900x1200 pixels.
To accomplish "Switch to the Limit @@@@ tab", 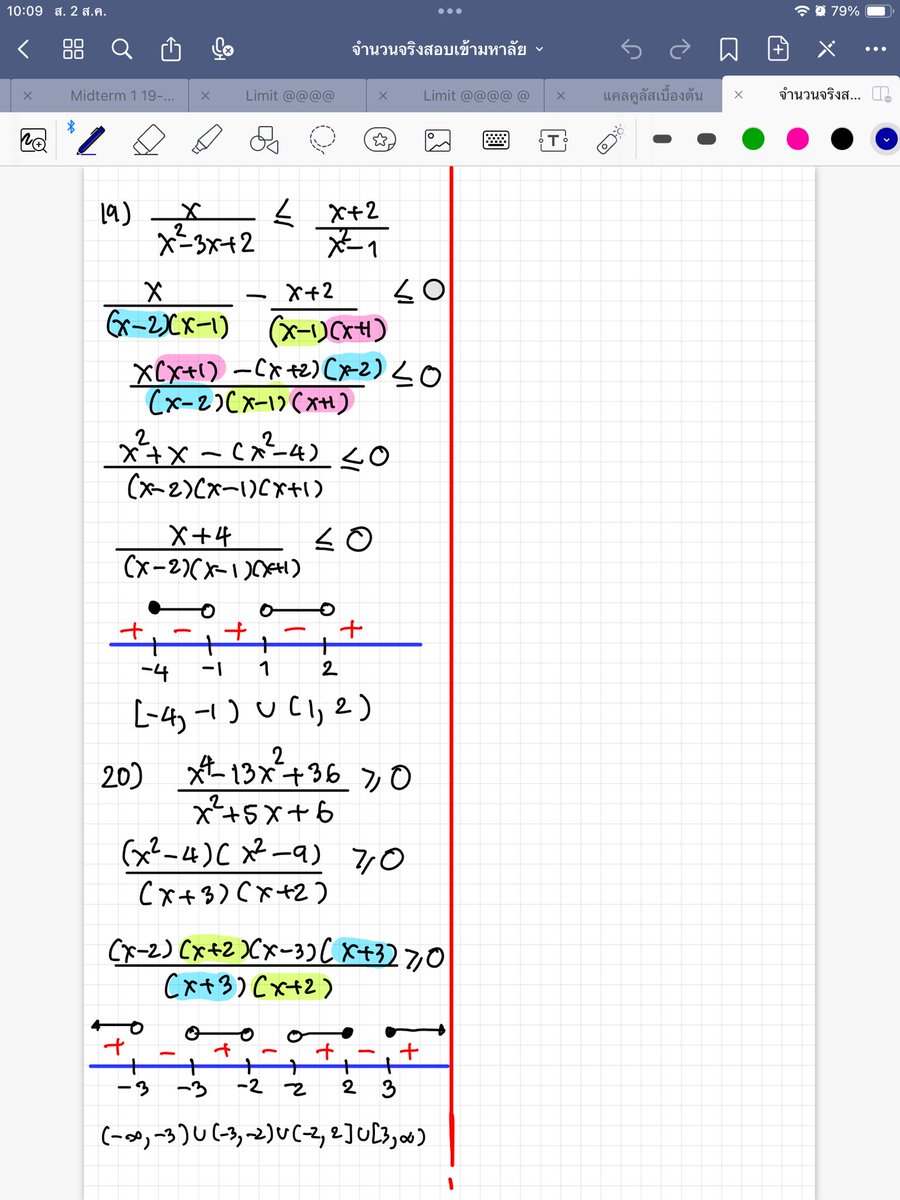I will [x=290, y=95].
